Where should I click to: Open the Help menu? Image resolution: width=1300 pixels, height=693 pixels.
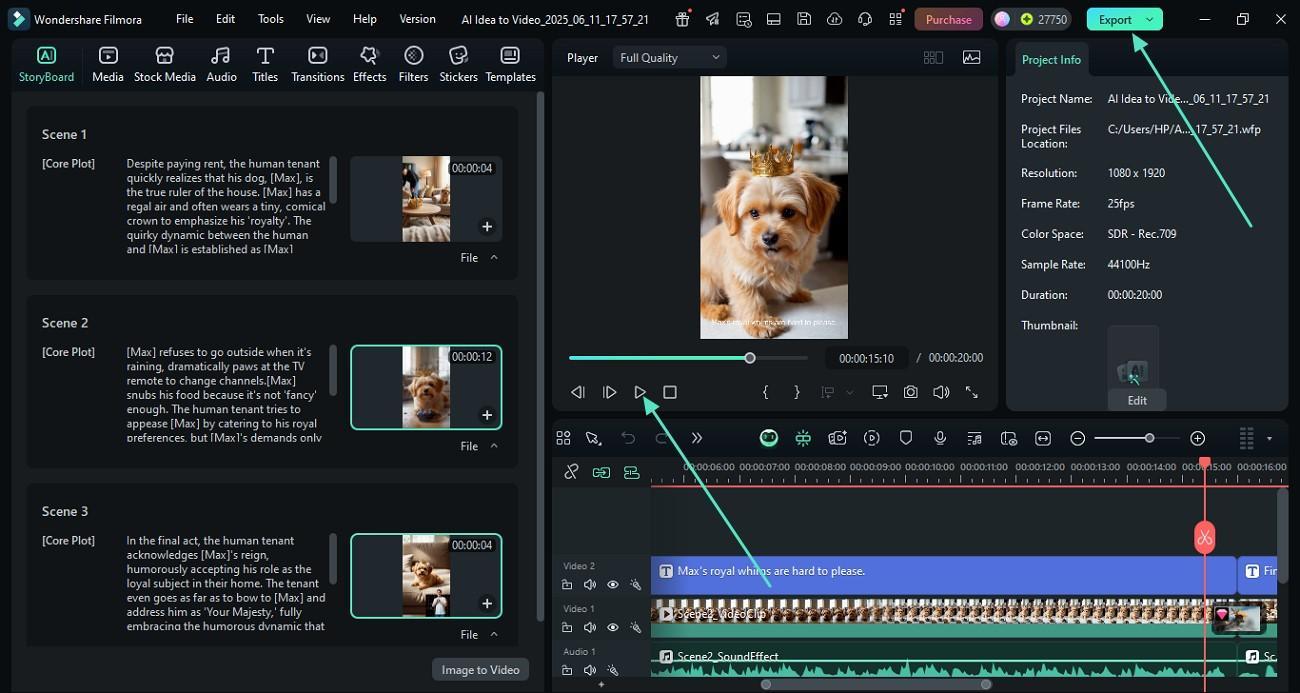click(365, 19)
